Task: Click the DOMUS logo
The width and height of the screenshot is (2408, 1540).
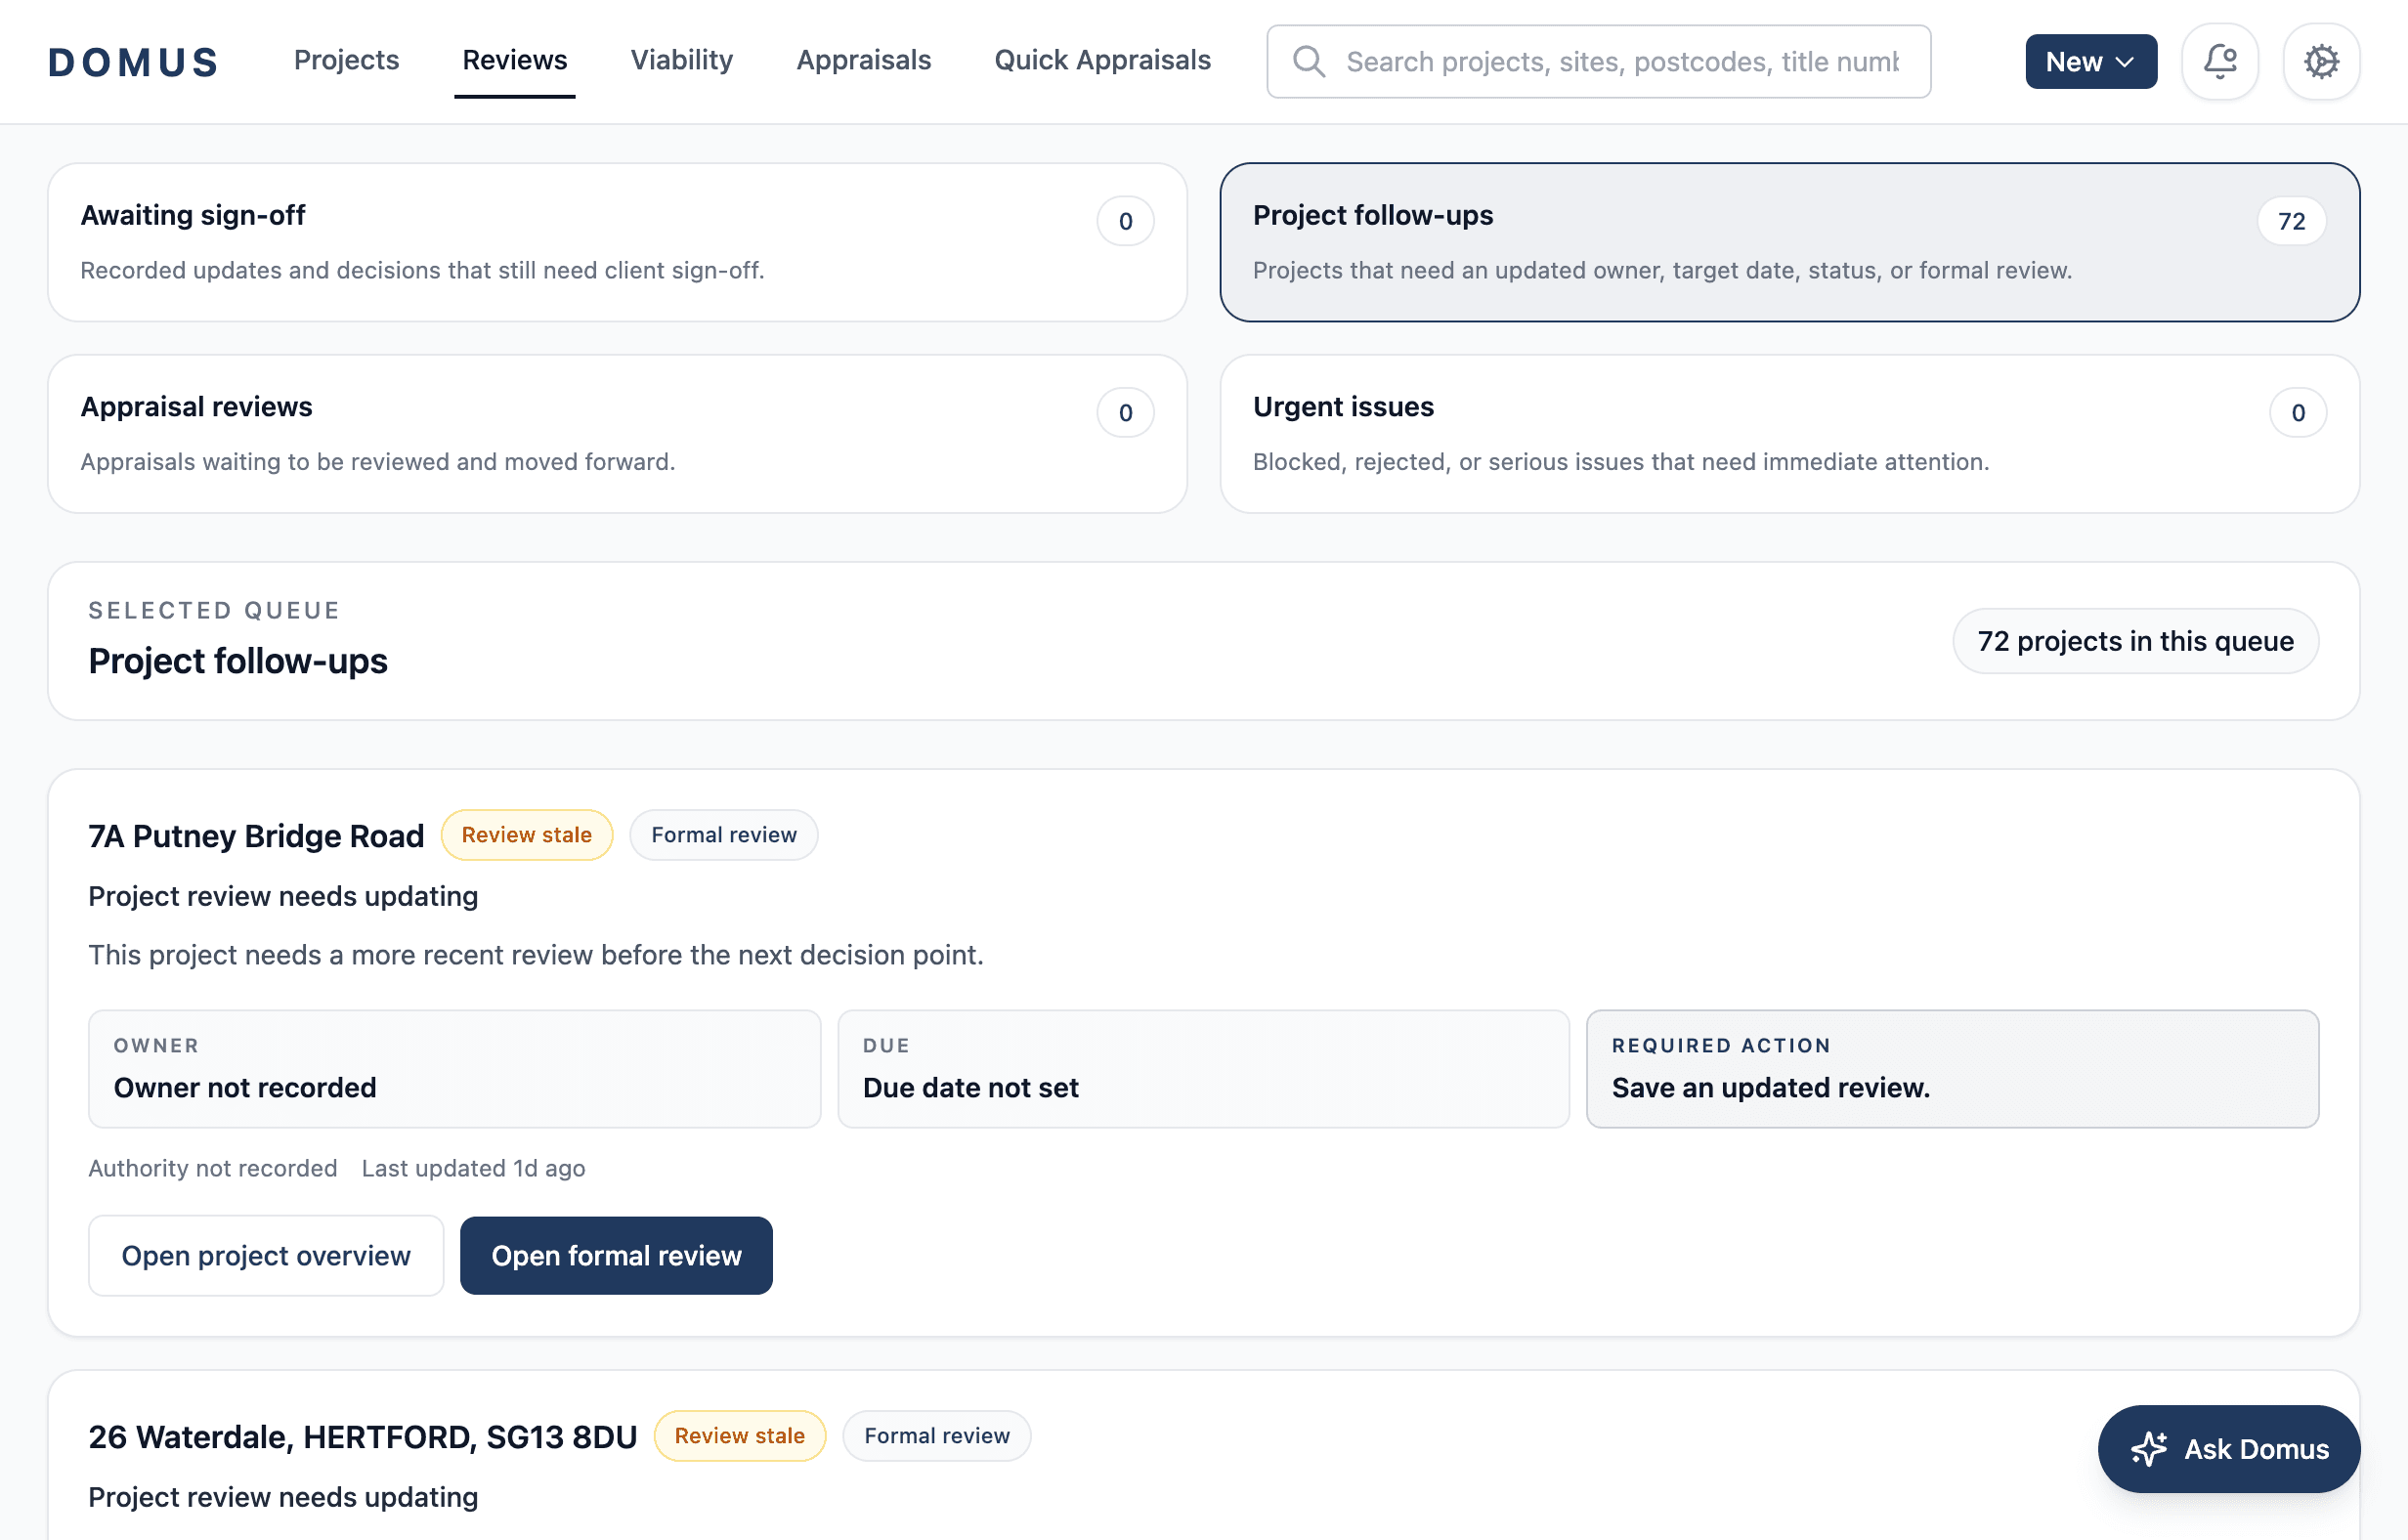Action: point(133,61)
